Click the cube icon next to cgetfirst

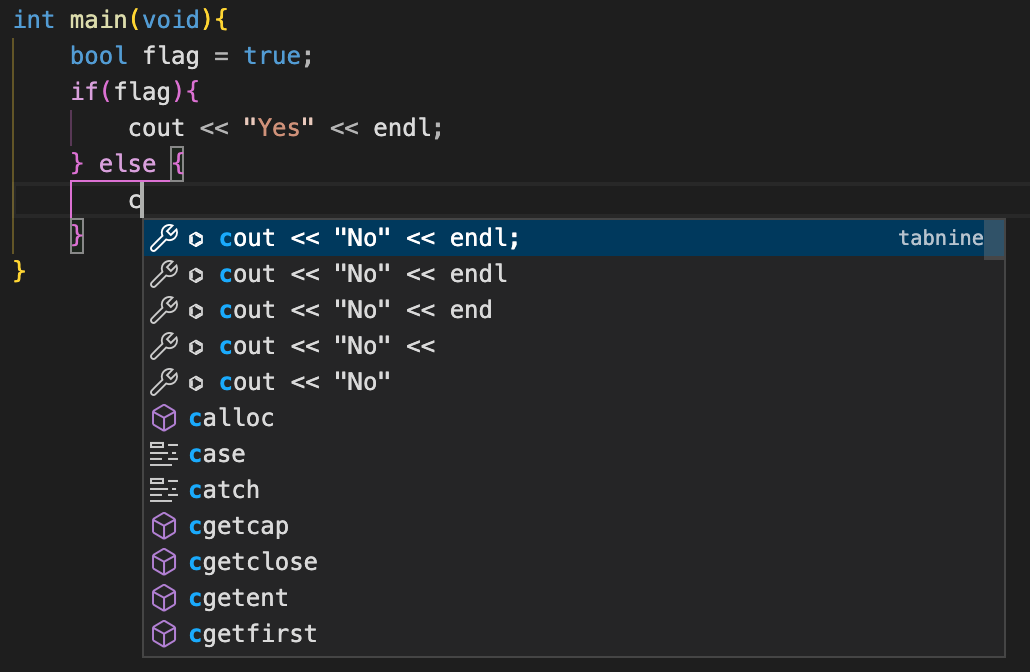pyautogui.click(x=164, y=635)
